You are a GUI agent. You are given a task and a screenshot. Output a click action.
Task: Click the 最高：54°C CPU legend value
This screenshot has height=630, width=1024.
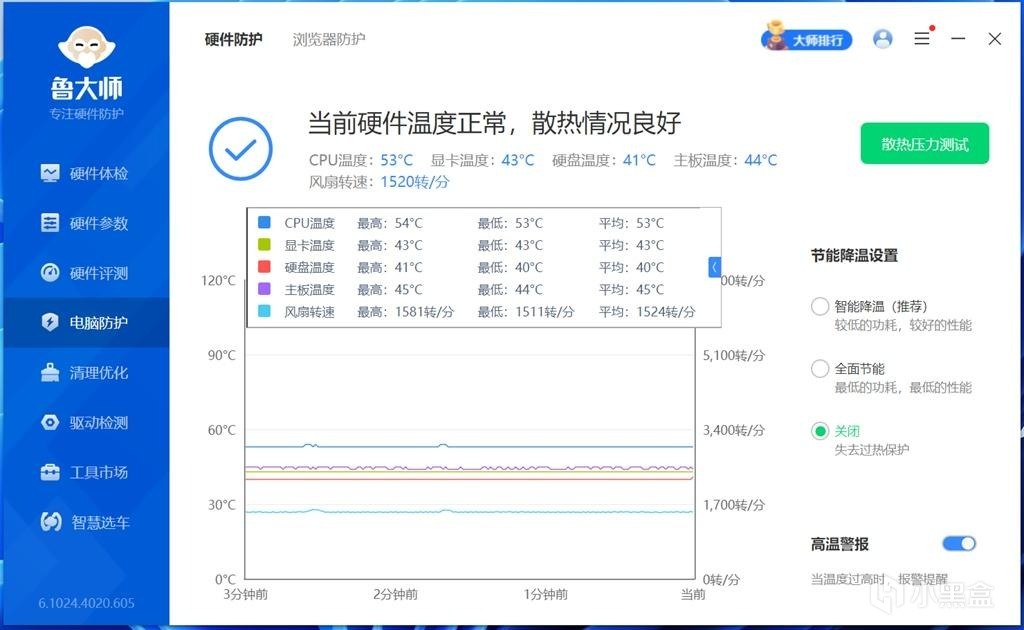pyautogui.click(x=390, y=223)
